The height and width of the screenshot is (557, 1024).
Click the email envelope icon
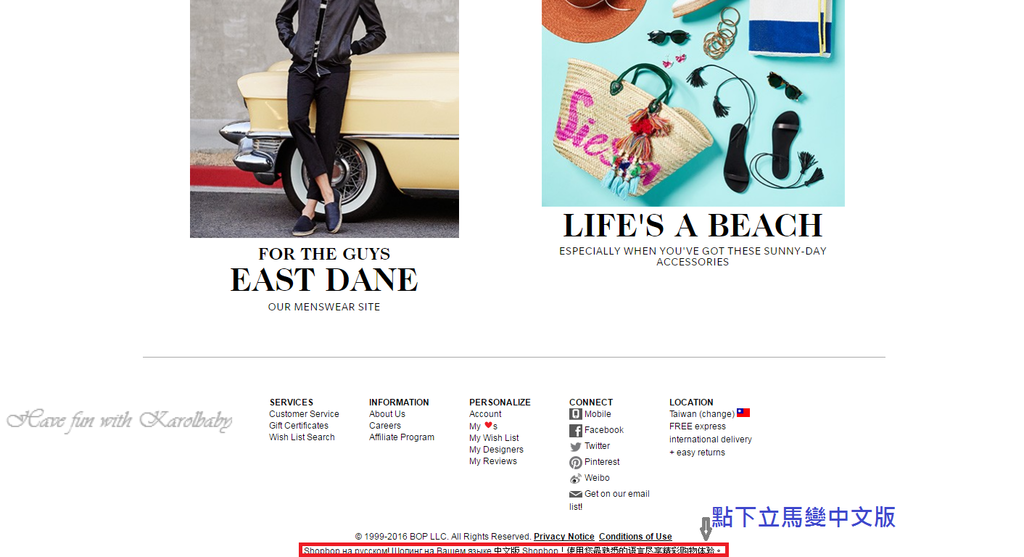coord(575,494)
